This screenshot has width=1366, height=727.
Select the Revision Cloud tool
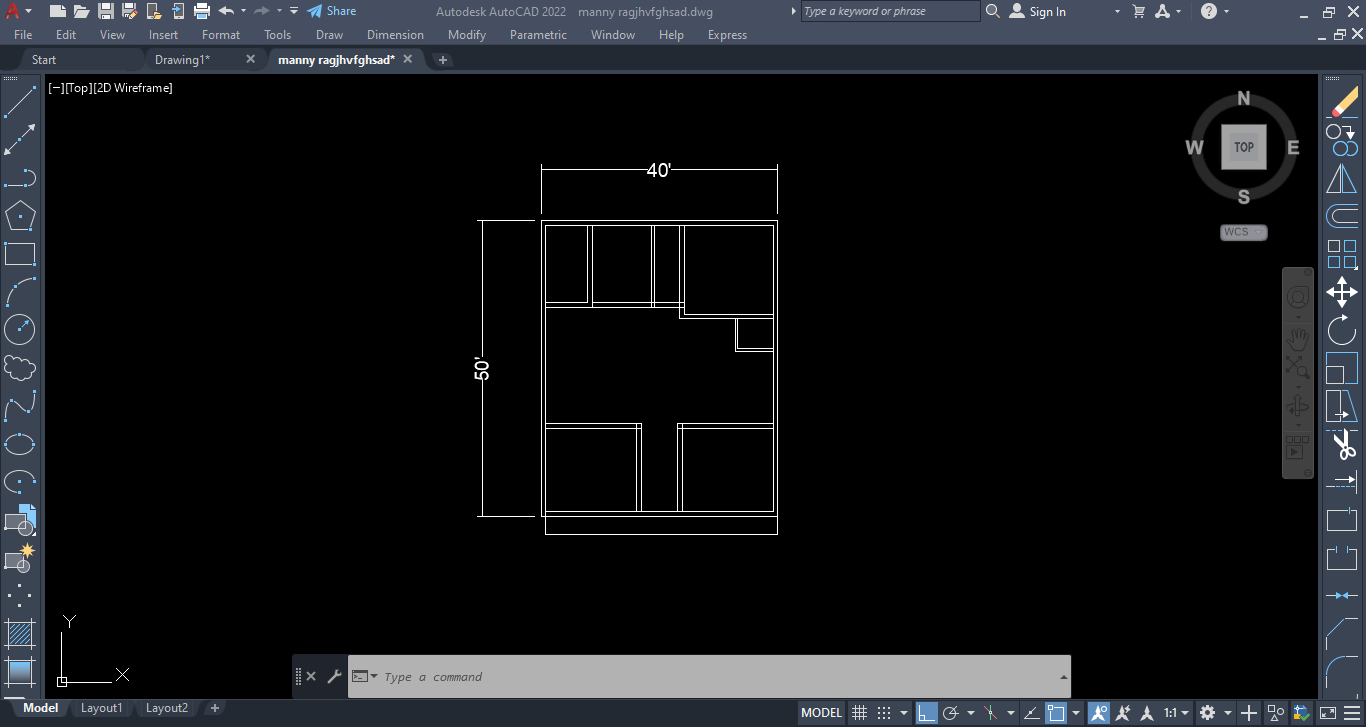[x=20, y=368]
